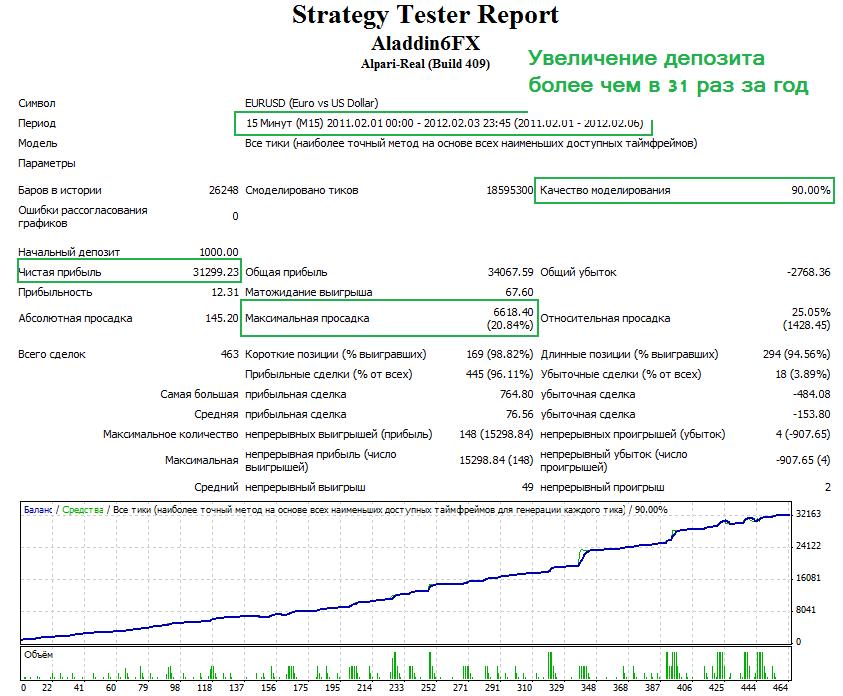Image resolution: width=843 pixels, height=696 pixels.
Task: Select the relative drawdown 25.05% value
Action: pos(810,312)
